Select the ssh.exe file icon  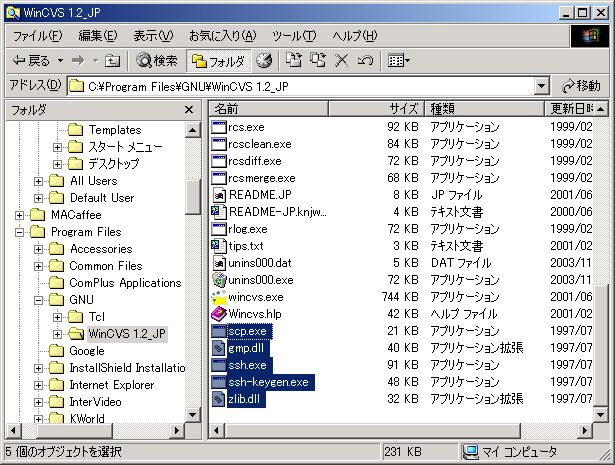(x=218, y=365)
